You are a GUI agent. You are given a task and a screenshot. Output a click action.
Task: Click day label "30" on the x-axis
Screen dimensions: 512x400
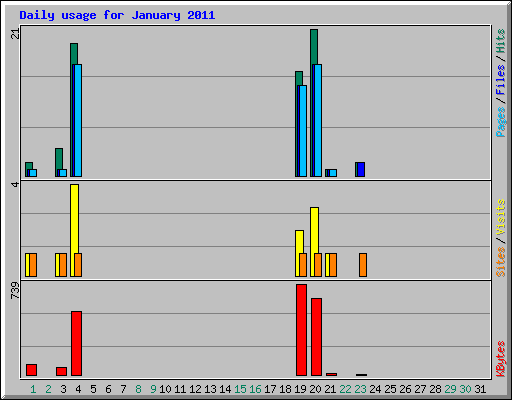point(465,389)
